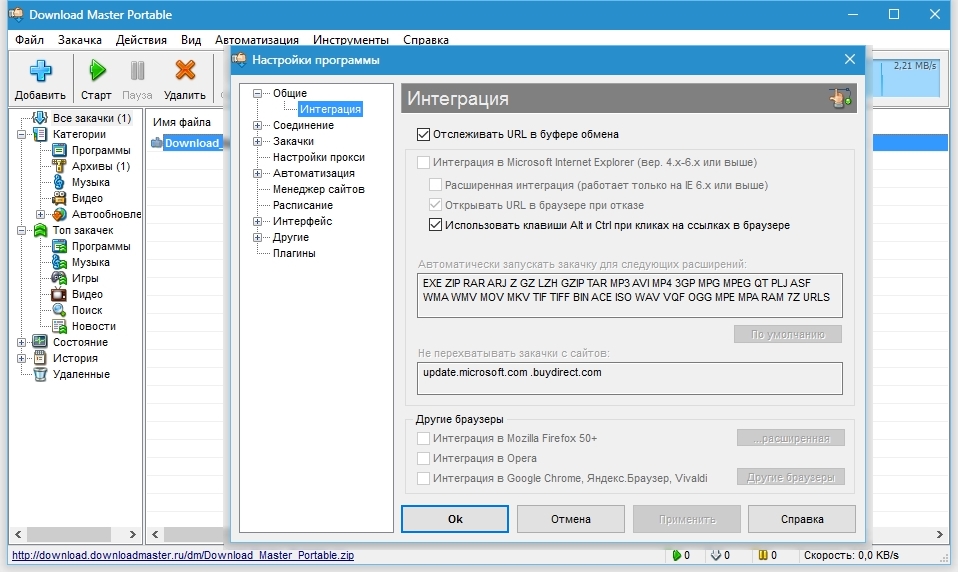
Task: Click the excluded sites input field
Action: pos(629,378)
